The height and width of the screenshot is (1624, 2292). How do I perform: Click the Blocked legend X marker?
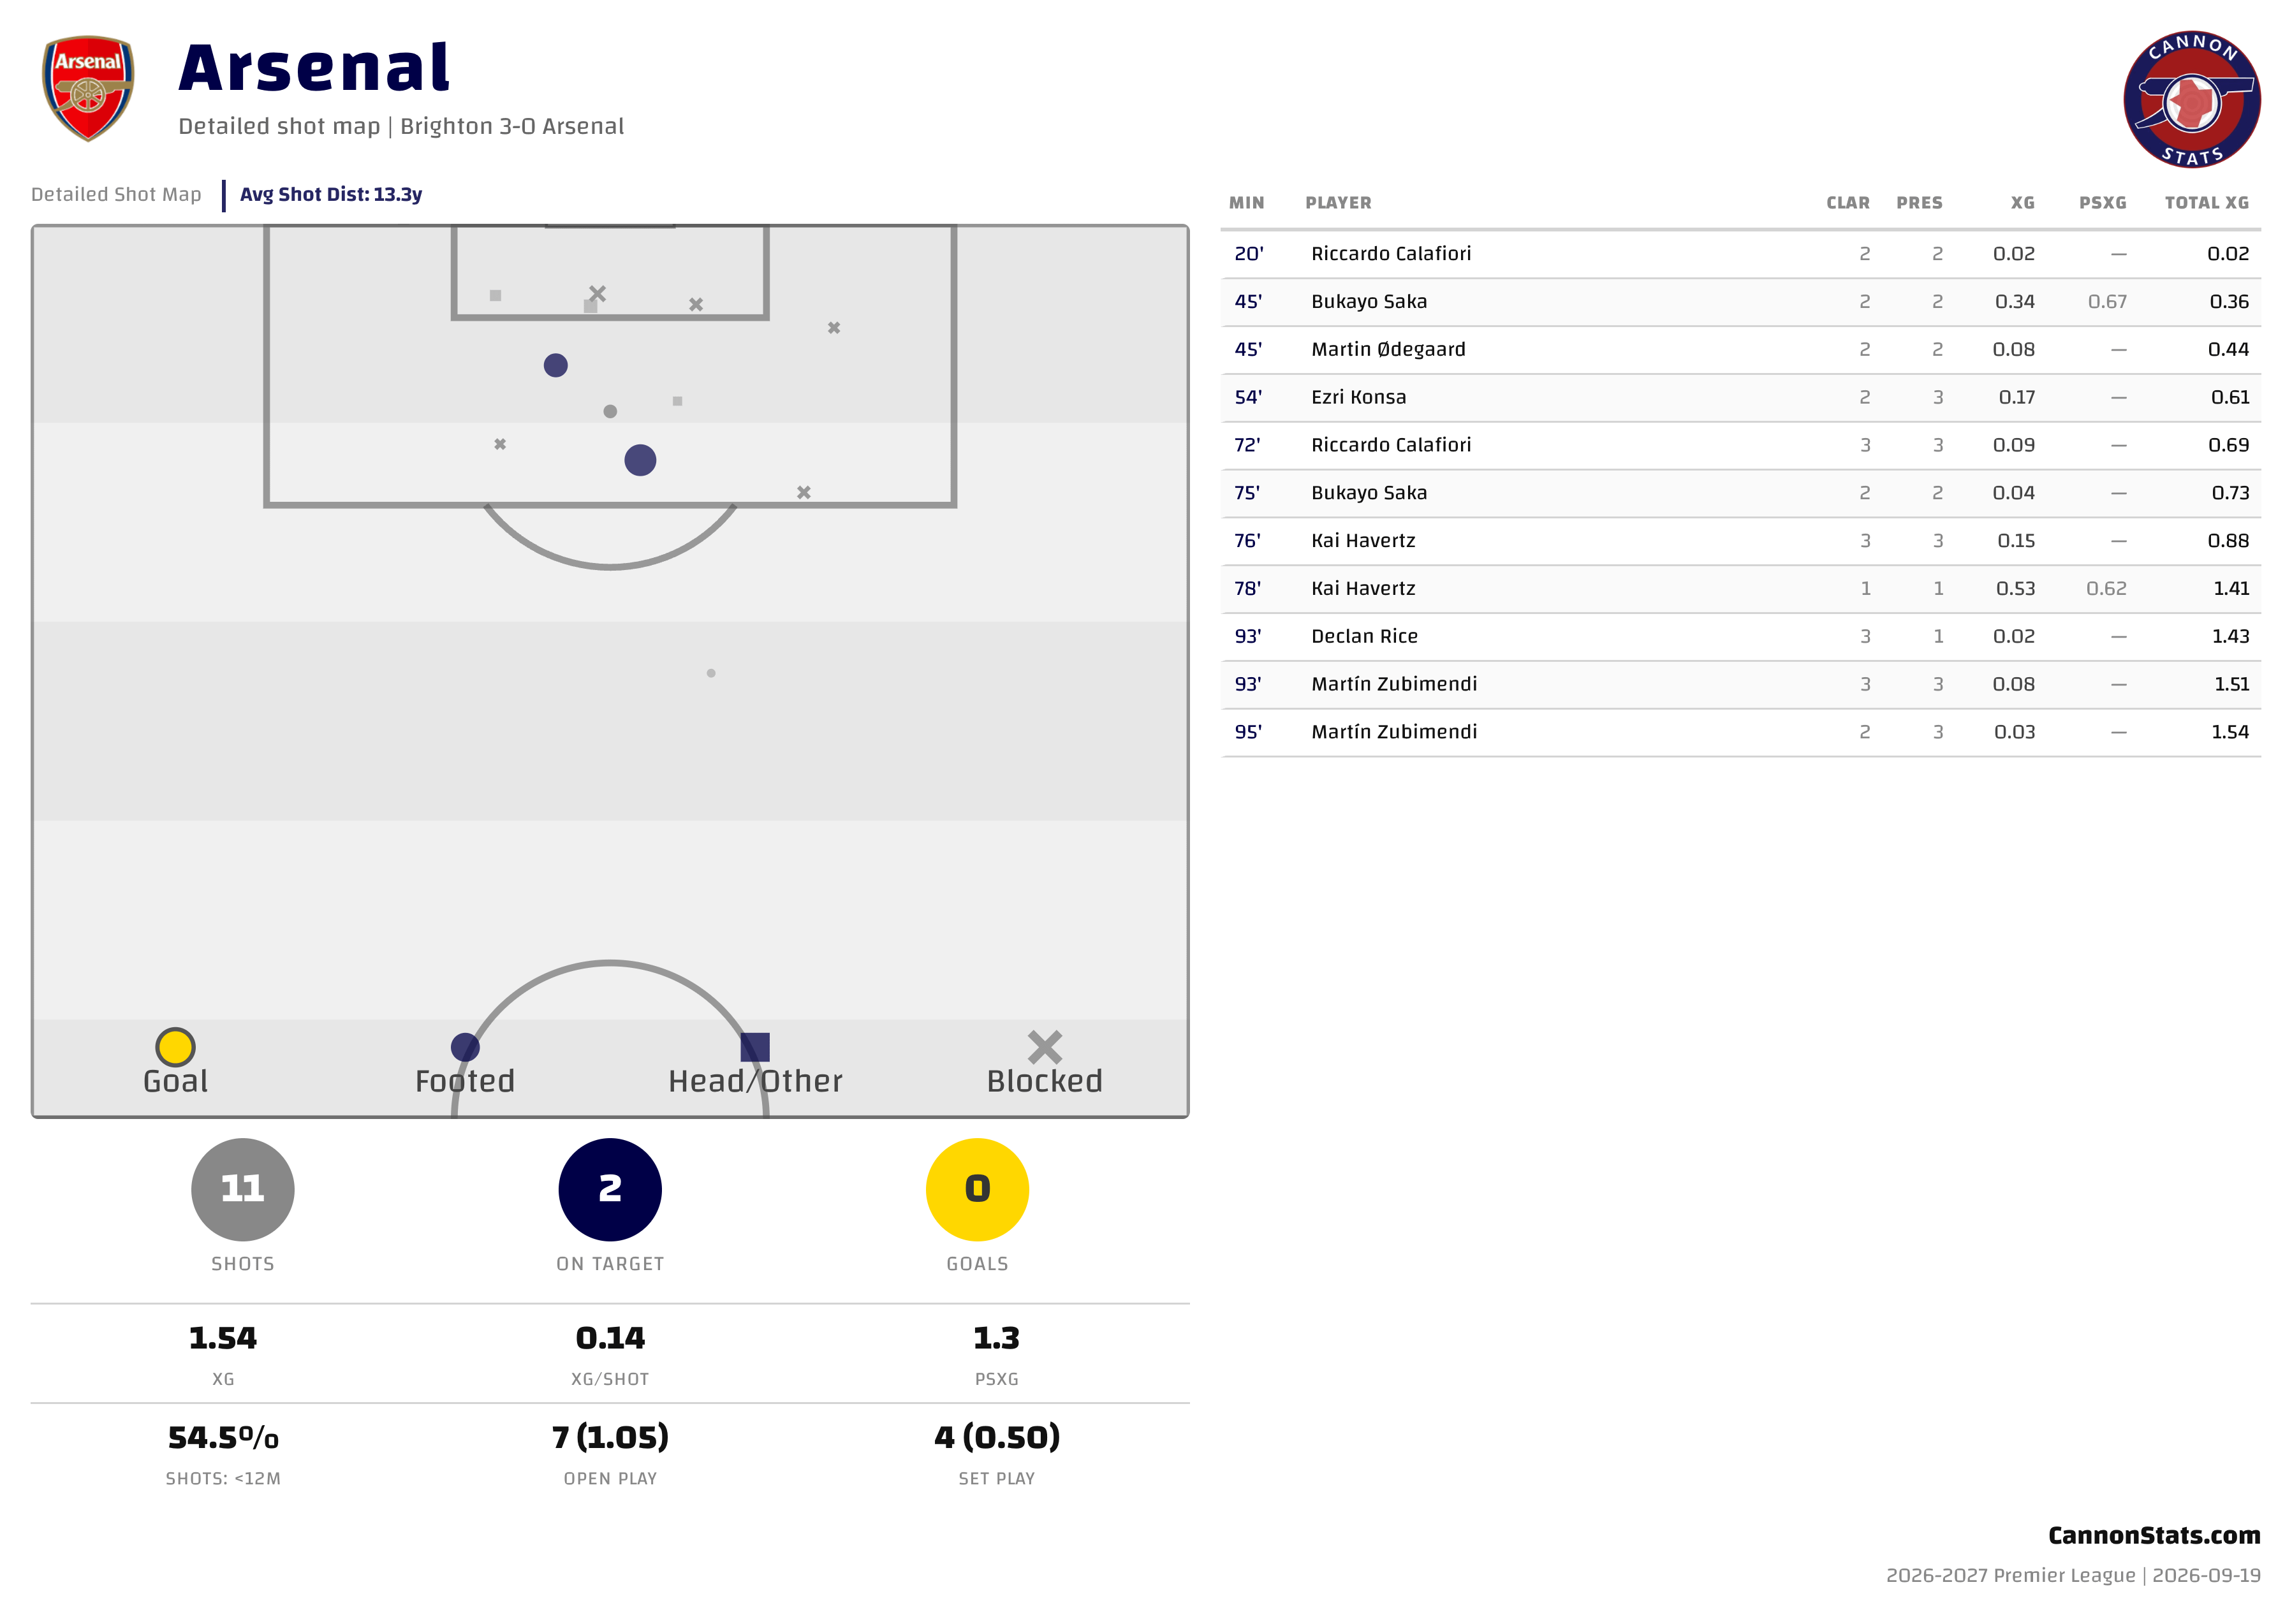1044,1047
